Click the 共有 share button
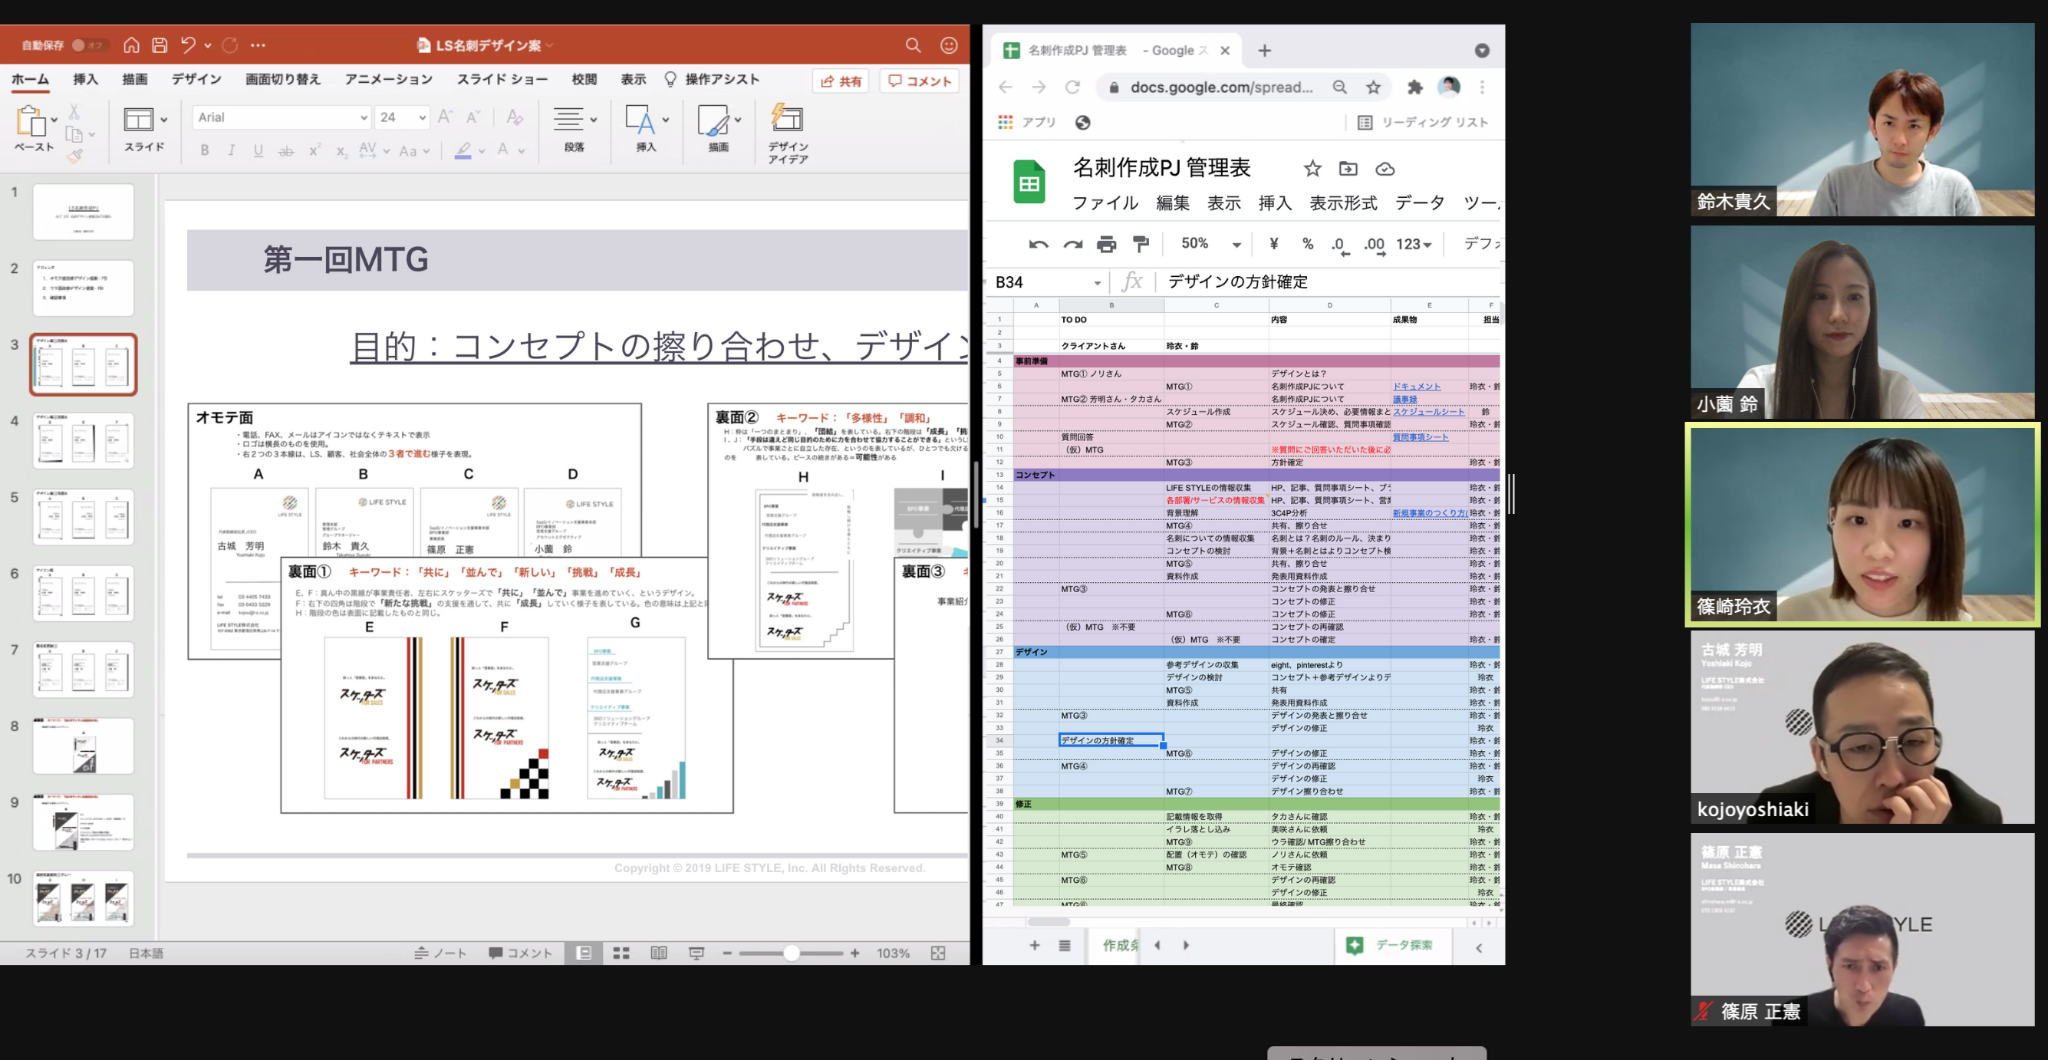Screen dimensions: 2048x1060 pos(841,81)
